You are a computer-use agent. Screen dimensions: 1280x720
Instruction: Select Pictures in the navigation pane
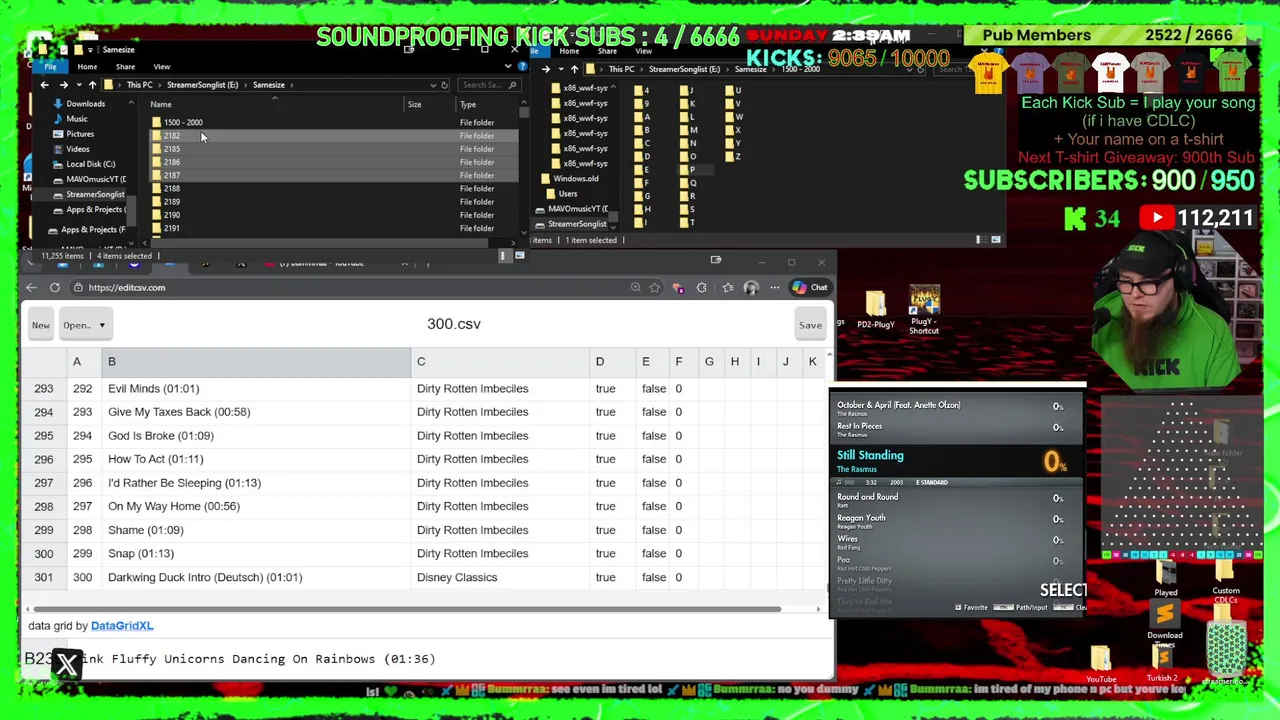pyautogui.click(x=80, y=134)
